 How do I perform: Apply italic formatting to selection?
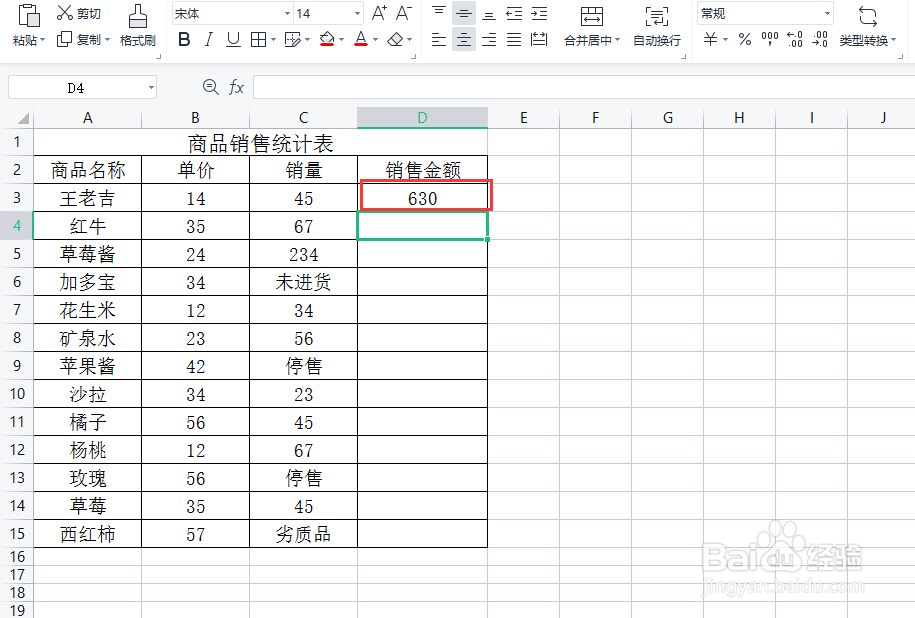(207, 38)
